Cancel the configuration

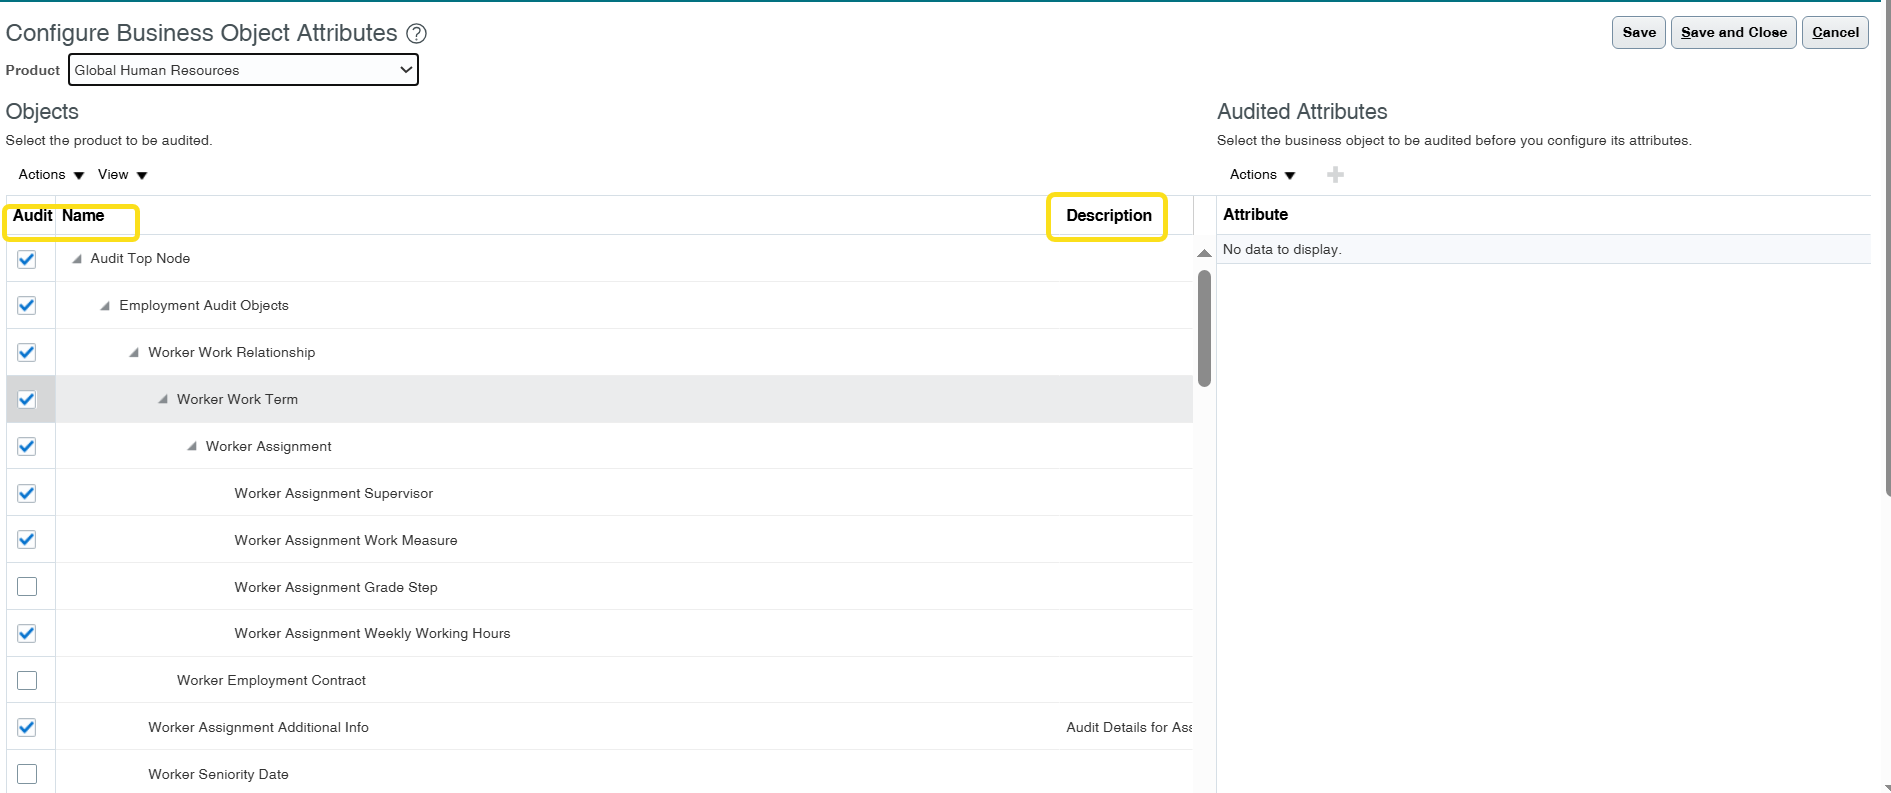click(x=1835, y=33)
